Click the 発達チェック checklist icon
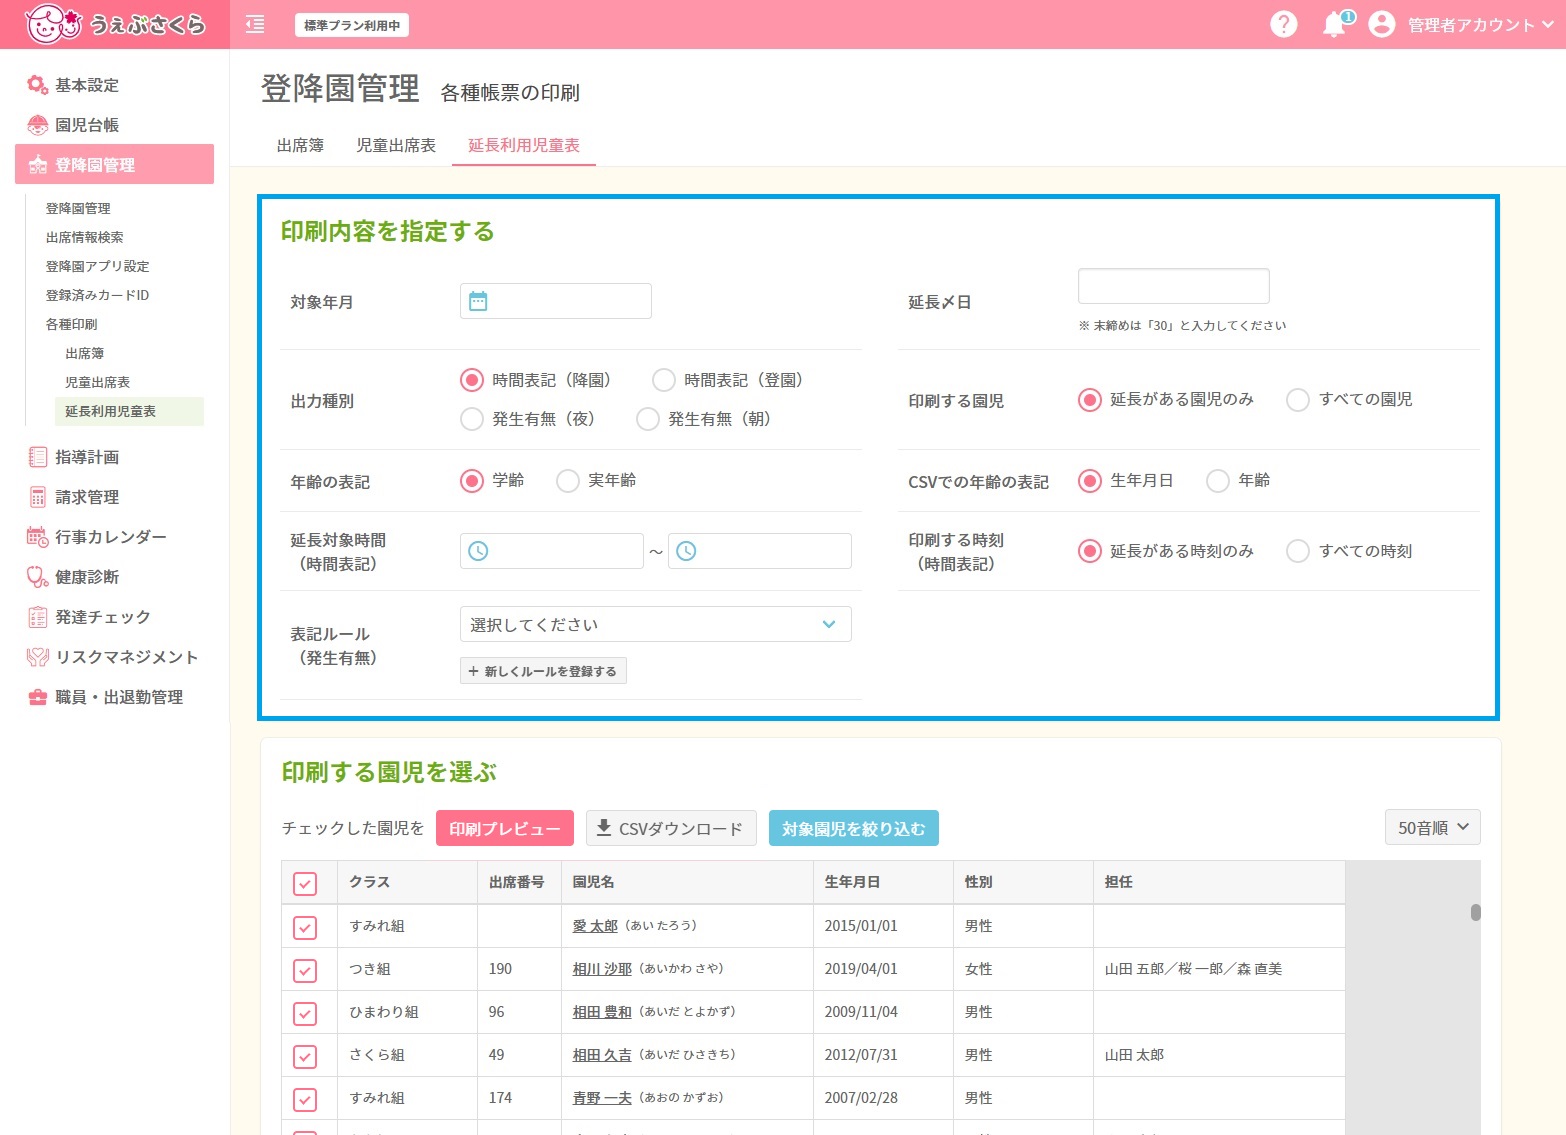The height and width of the screenshot is (1135, 1566). click(37, 617)
